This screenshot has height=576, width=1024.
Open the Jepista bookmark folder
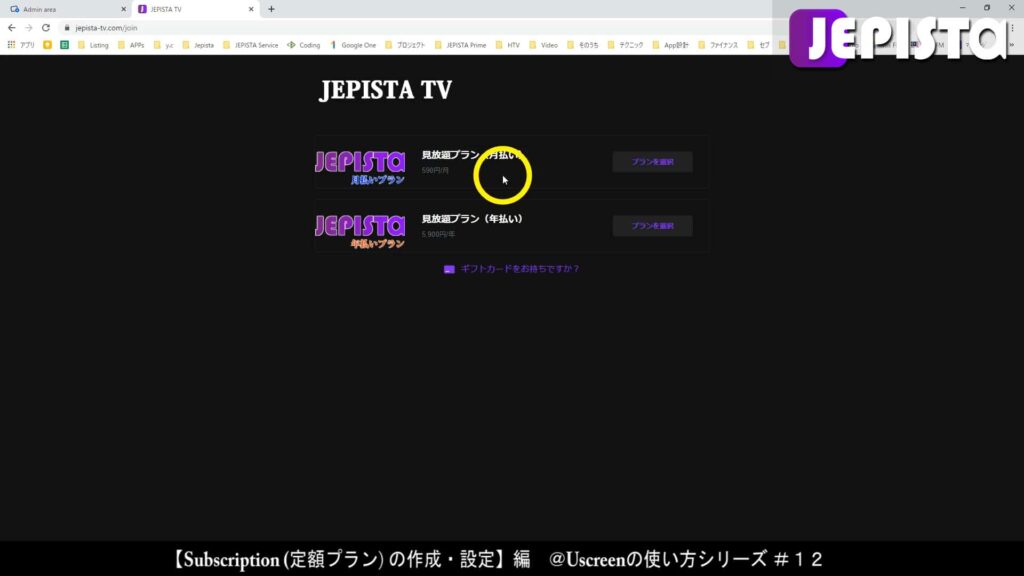[x=198, y=45]
